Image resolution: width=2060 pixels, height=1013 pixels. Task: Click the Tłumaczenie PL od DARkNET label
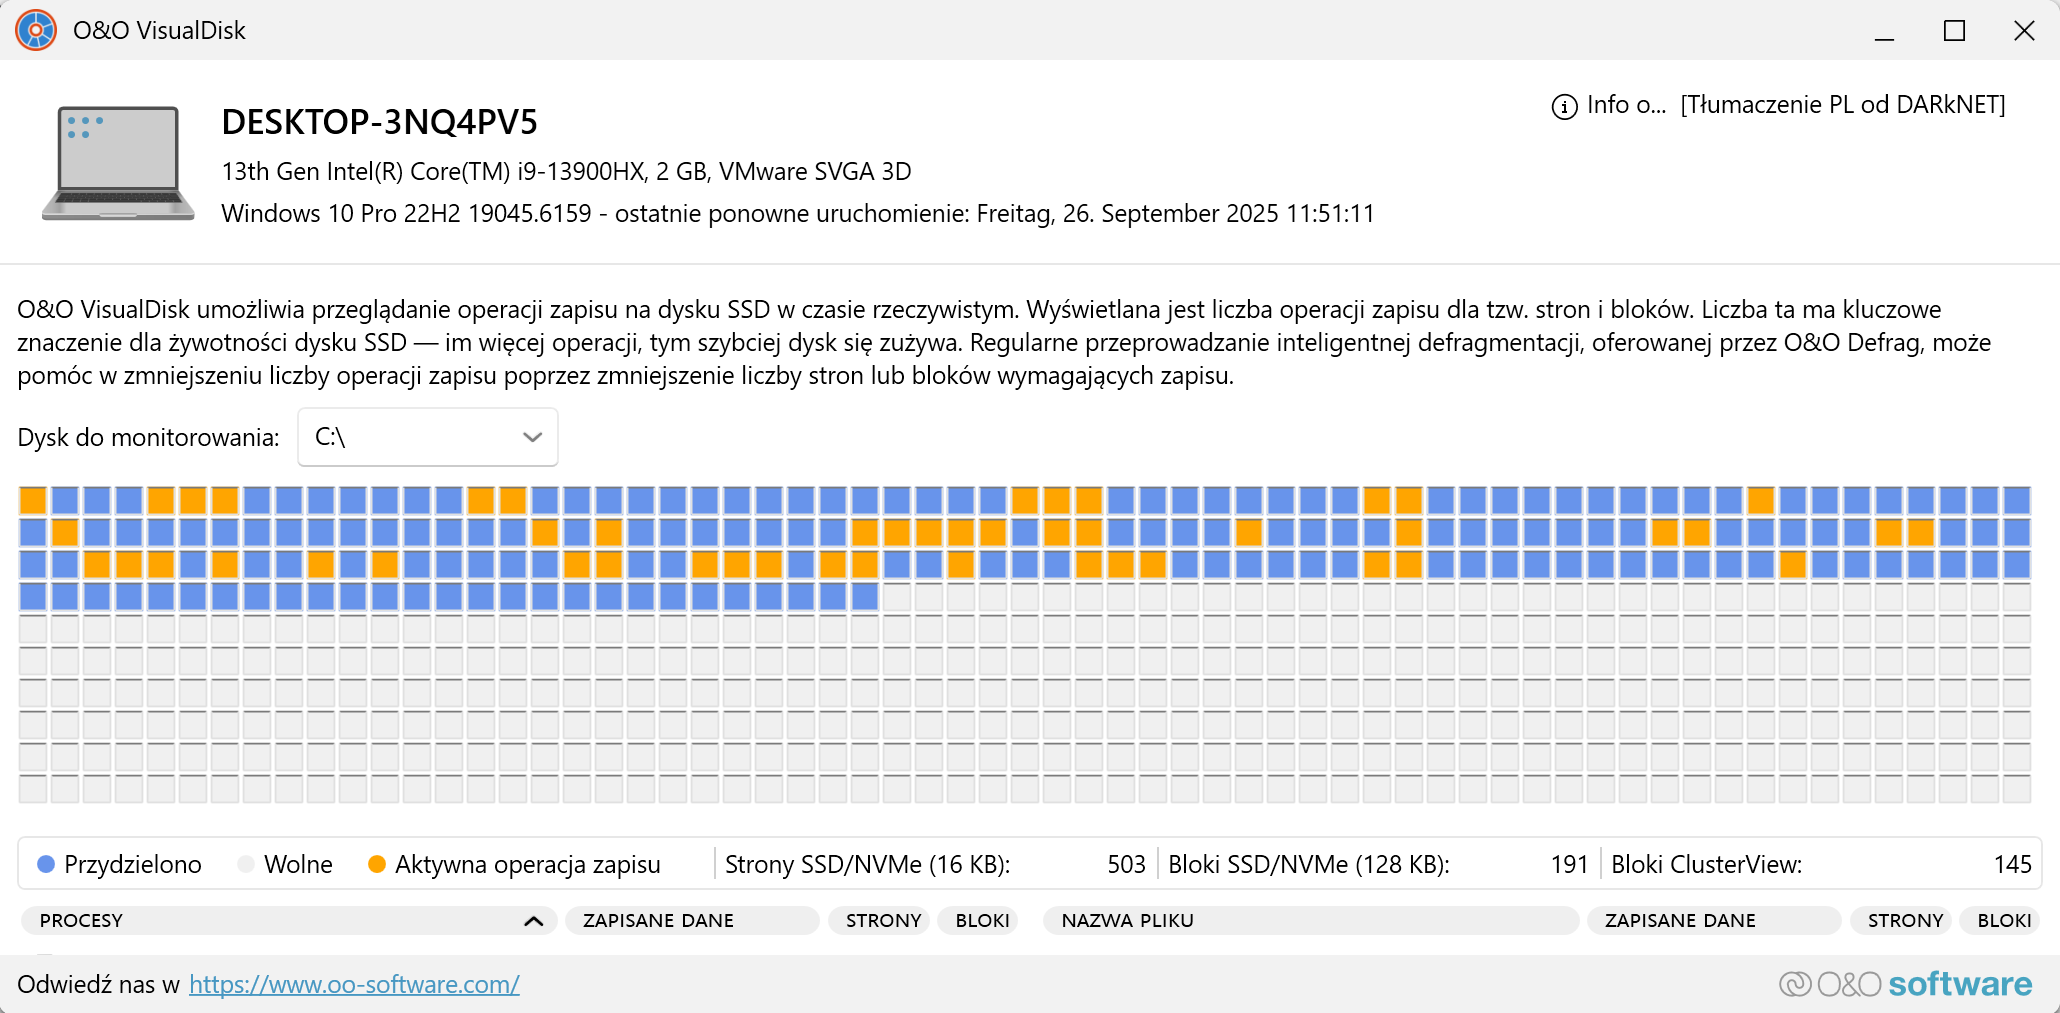point(1843,105)
